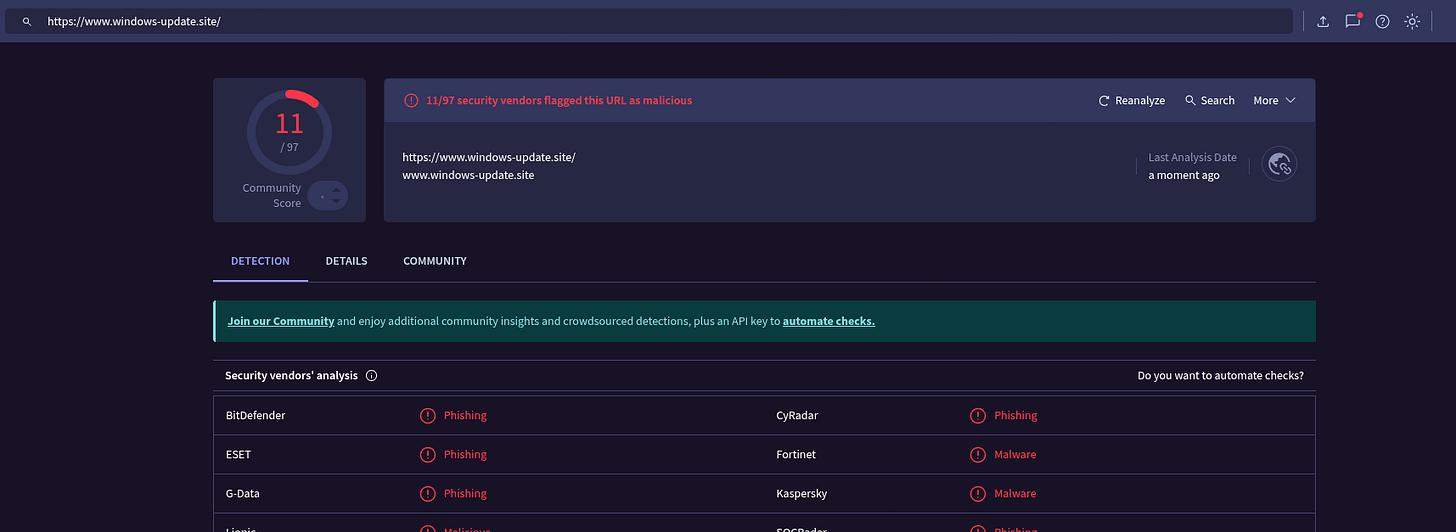Click the Phishing result text for ESET
The height and width of the screenshot is (532, 1456).
pyautogui.click(x=465, y=454)
